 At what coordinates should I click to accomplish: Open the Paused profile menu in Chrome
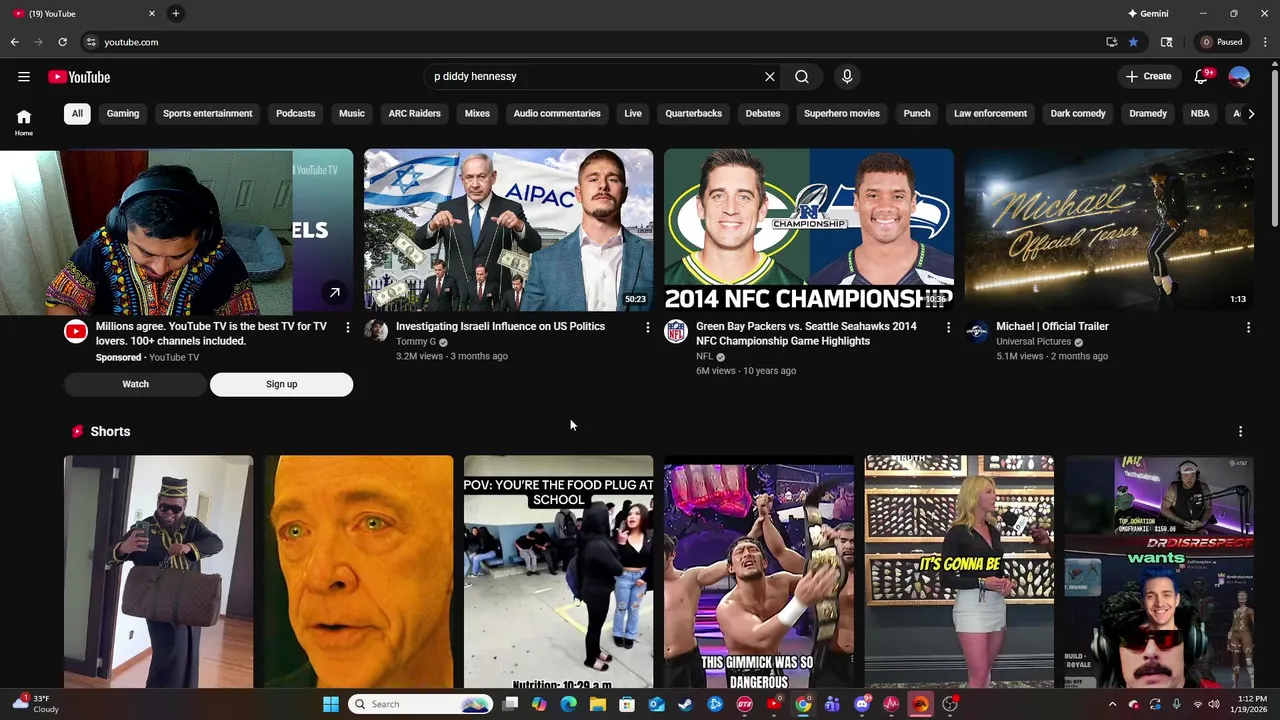point(1222,42)
